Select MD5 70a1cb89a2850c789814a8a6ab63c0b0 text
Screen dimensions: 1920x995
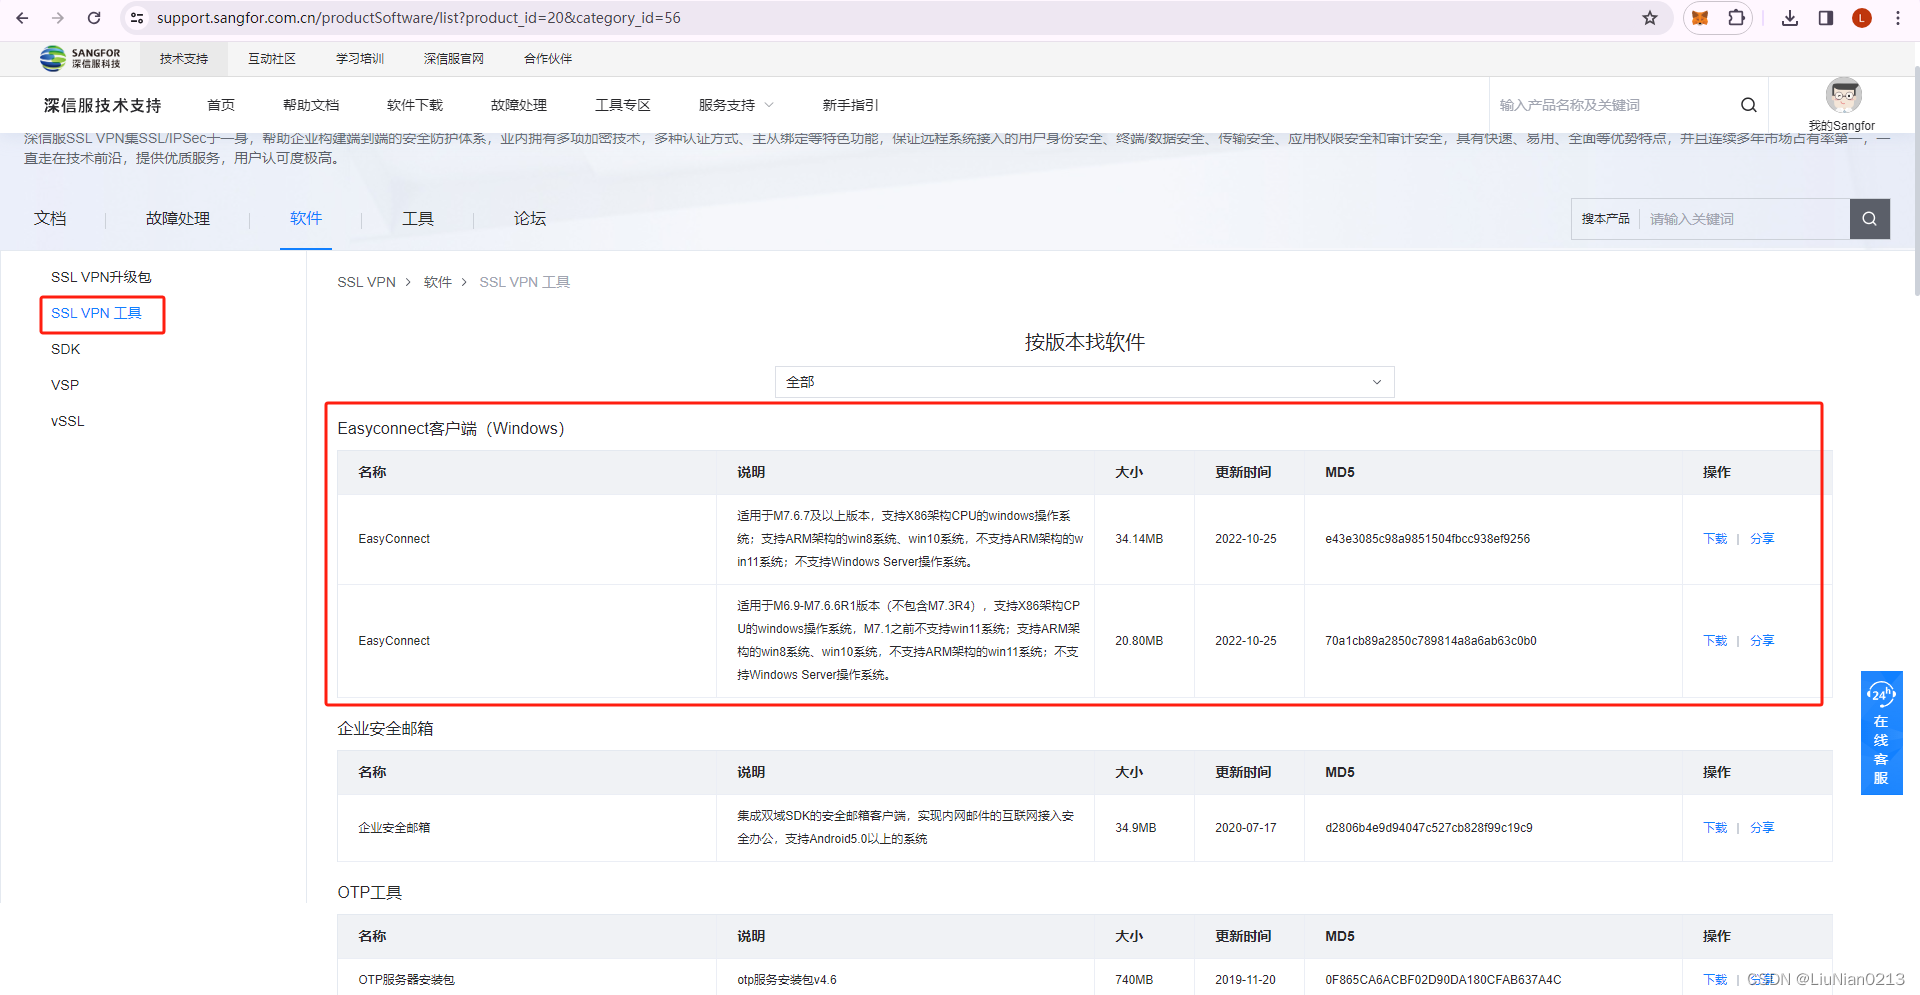pyautogui.click(x=1430, y=641)
